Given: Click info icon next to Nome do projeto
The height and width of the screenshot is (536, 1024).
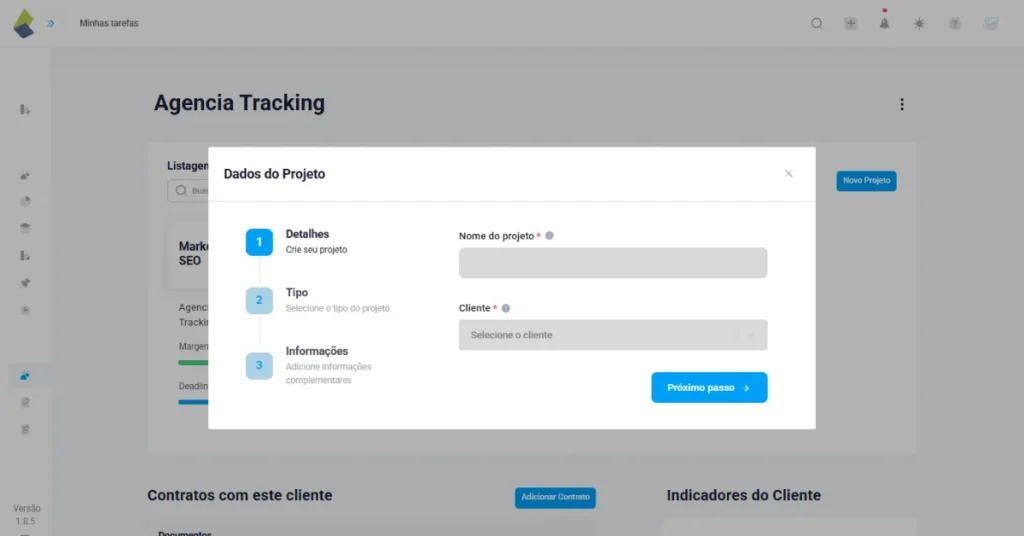Looking at the screenshot, I should 549,236.
